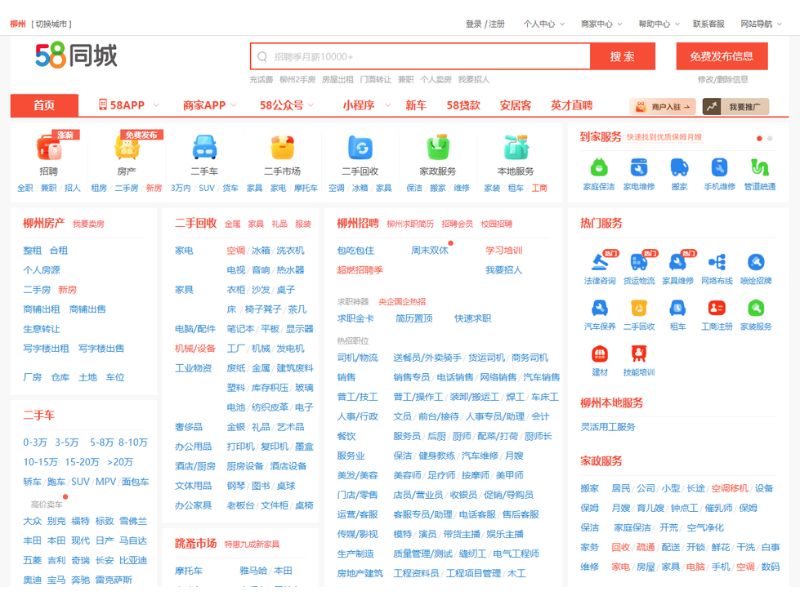
Task: Open the 二手回收 recycling category icon
Action: tap(360, 147)
